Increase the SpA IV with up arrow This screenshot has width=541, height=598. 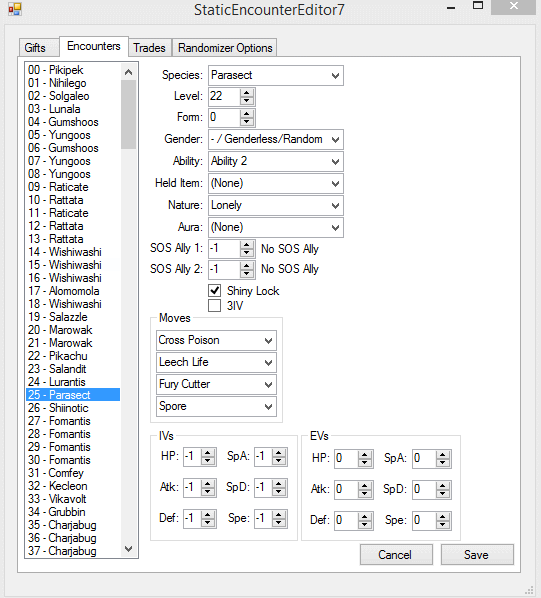279,453
